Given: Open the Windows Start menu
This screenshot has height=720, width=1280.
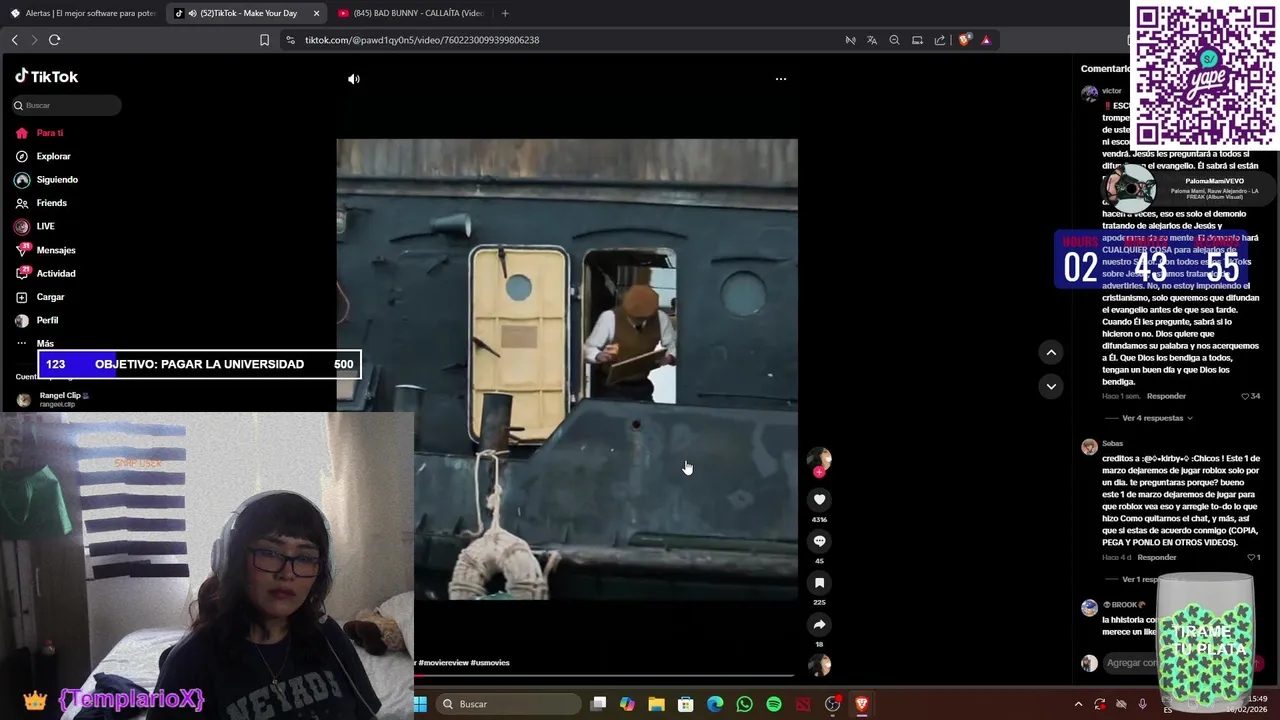Looking at the screenshot, I should click(420, 704).
